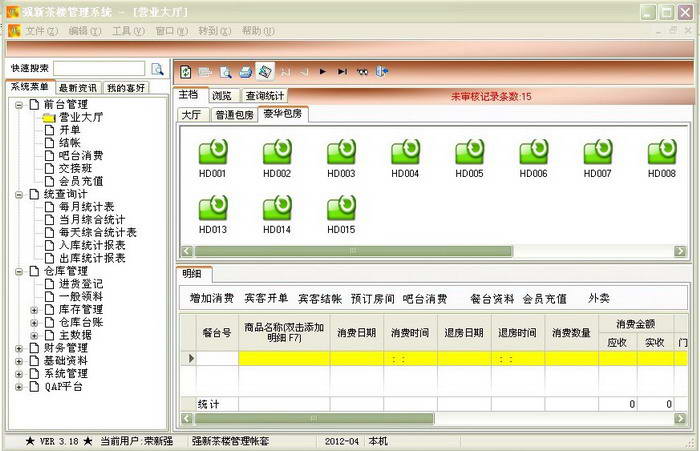Select room HD001
The height and width of the screenshot is (451, 700).
point(212,158)
